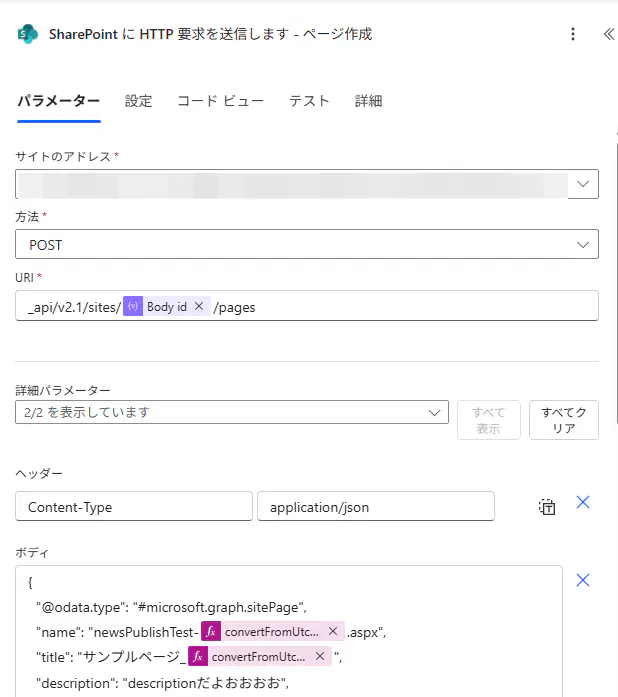Image resolution: width=618 pixels, height=697 pixels.
Task: Click the ボディ label
Action: (32, 553)
